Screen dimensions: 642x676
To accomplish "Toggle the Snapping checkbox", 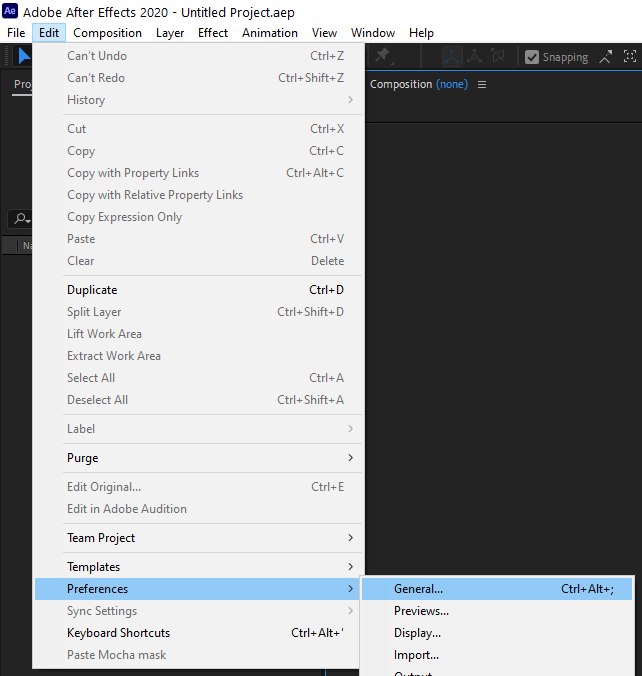I will 532,57.
